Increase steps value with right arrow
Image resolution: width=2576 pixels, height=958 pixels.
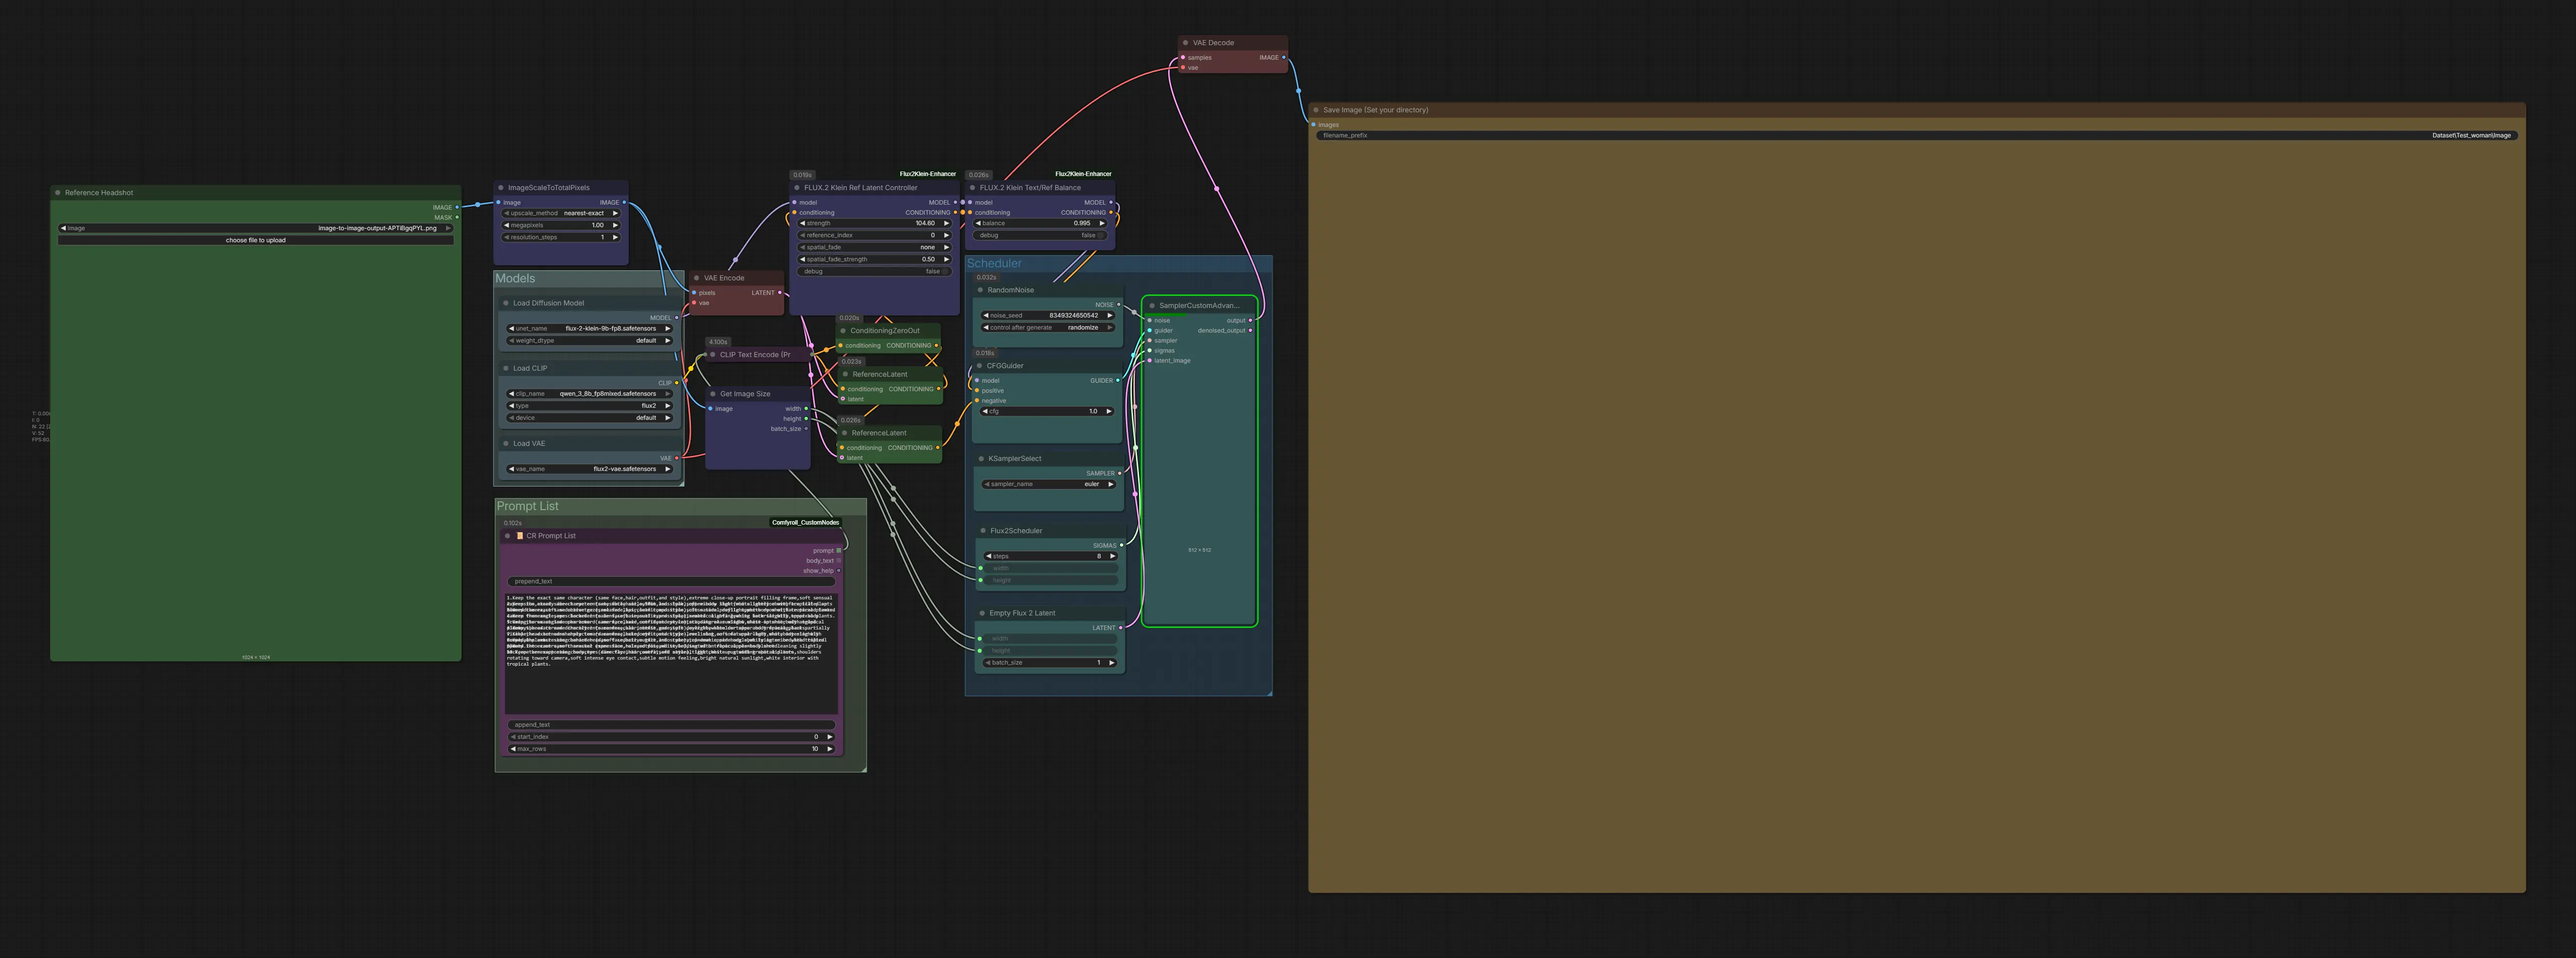pyautogui.click(x=1112, y=556)
